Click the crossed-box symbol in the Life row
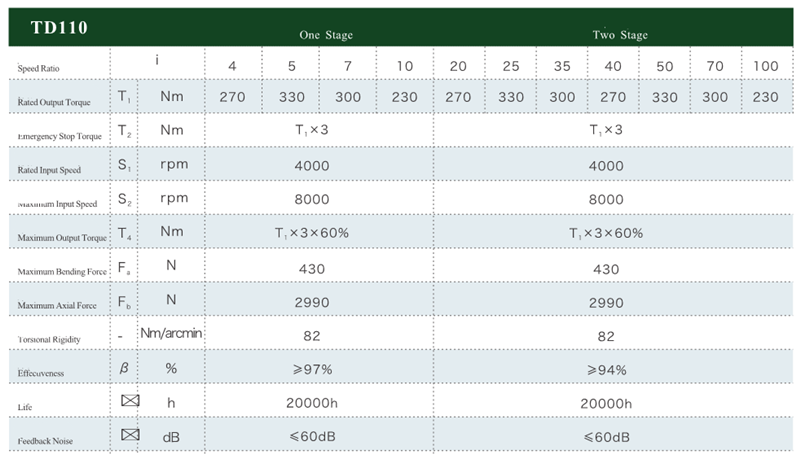 pos(128,402)
